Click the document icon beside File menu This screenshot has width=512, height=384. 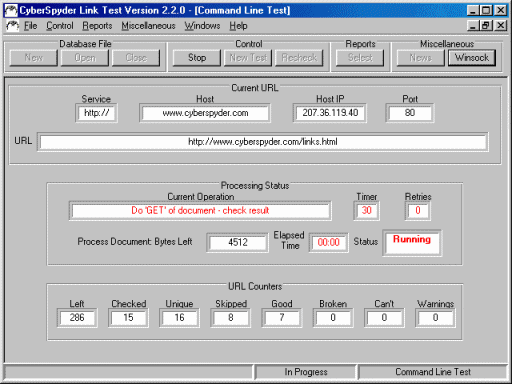[13, 26]
